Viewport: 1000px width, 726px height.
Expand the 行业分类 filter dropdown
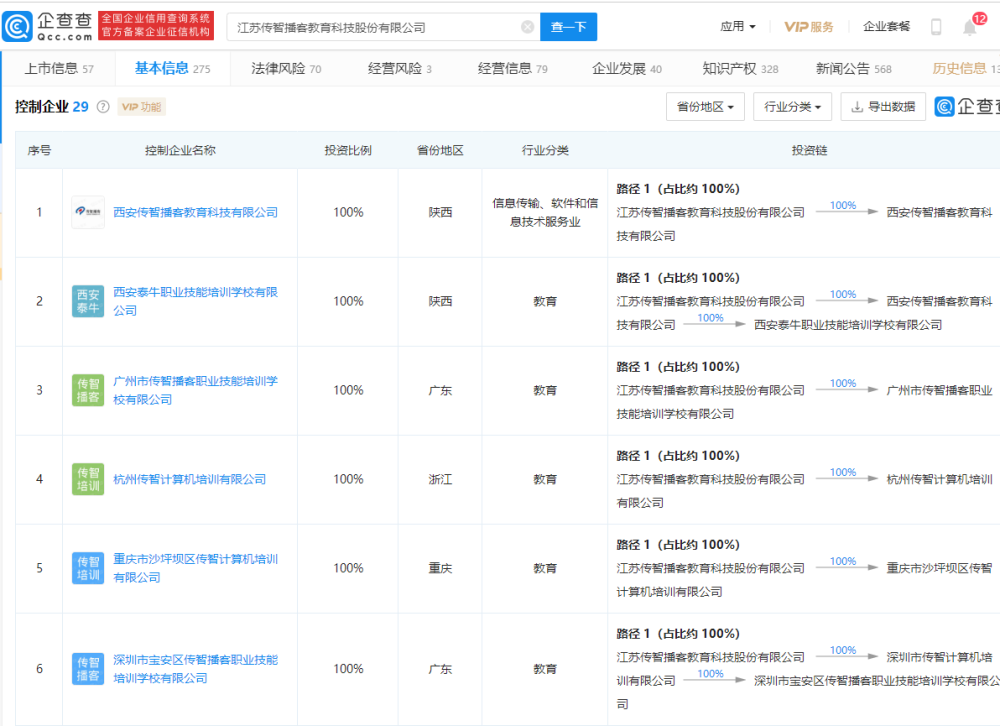pos(793,107)
